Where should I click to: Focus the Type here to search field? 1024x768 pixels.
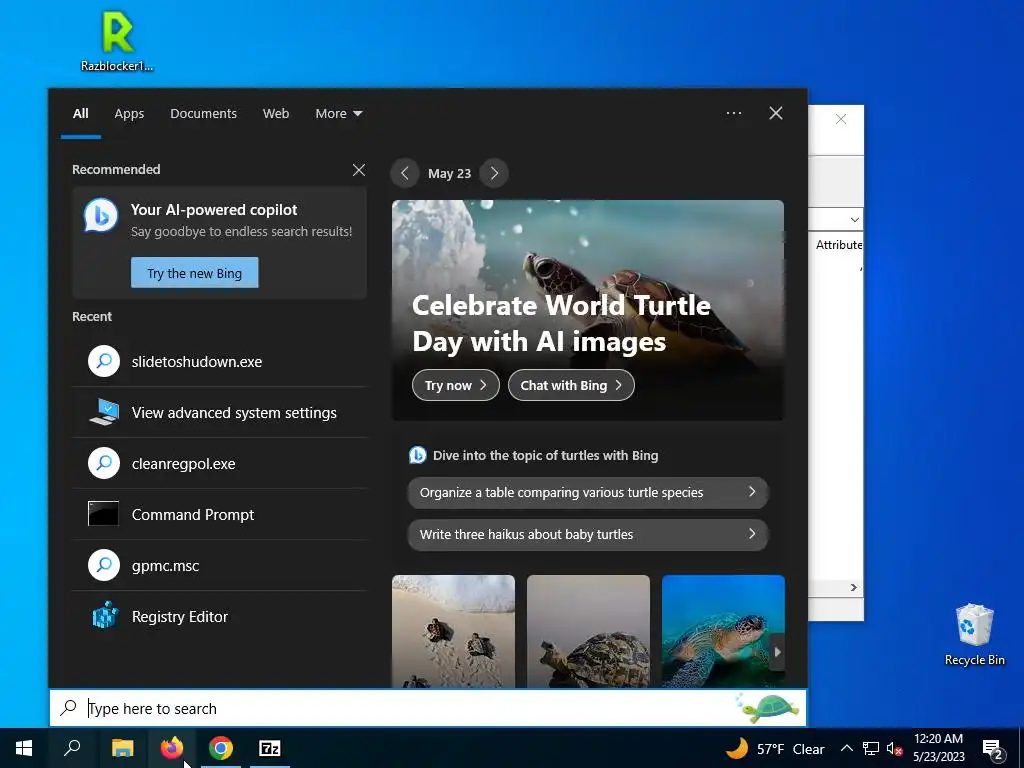coord(428,708)
